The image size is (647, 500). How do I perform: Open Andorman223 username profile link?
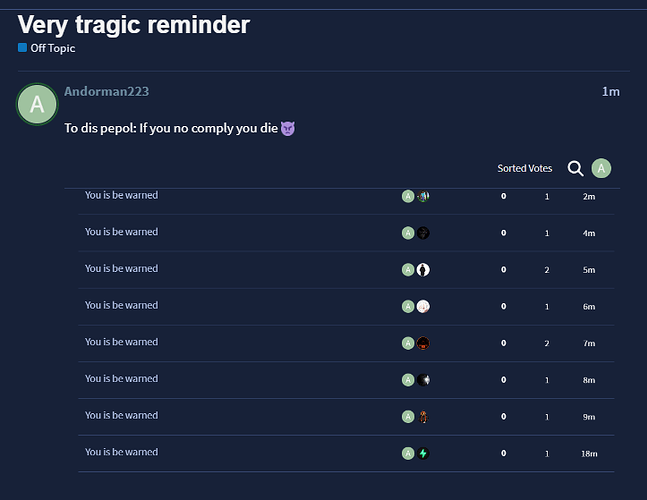coord(106,91)
